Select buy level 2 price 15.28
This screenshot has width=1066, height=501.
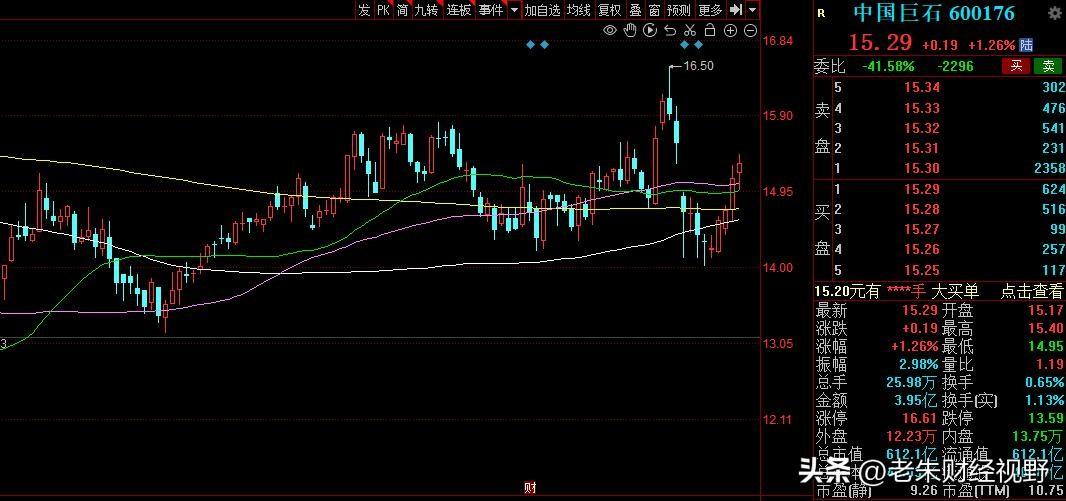(x=922, y=209)
